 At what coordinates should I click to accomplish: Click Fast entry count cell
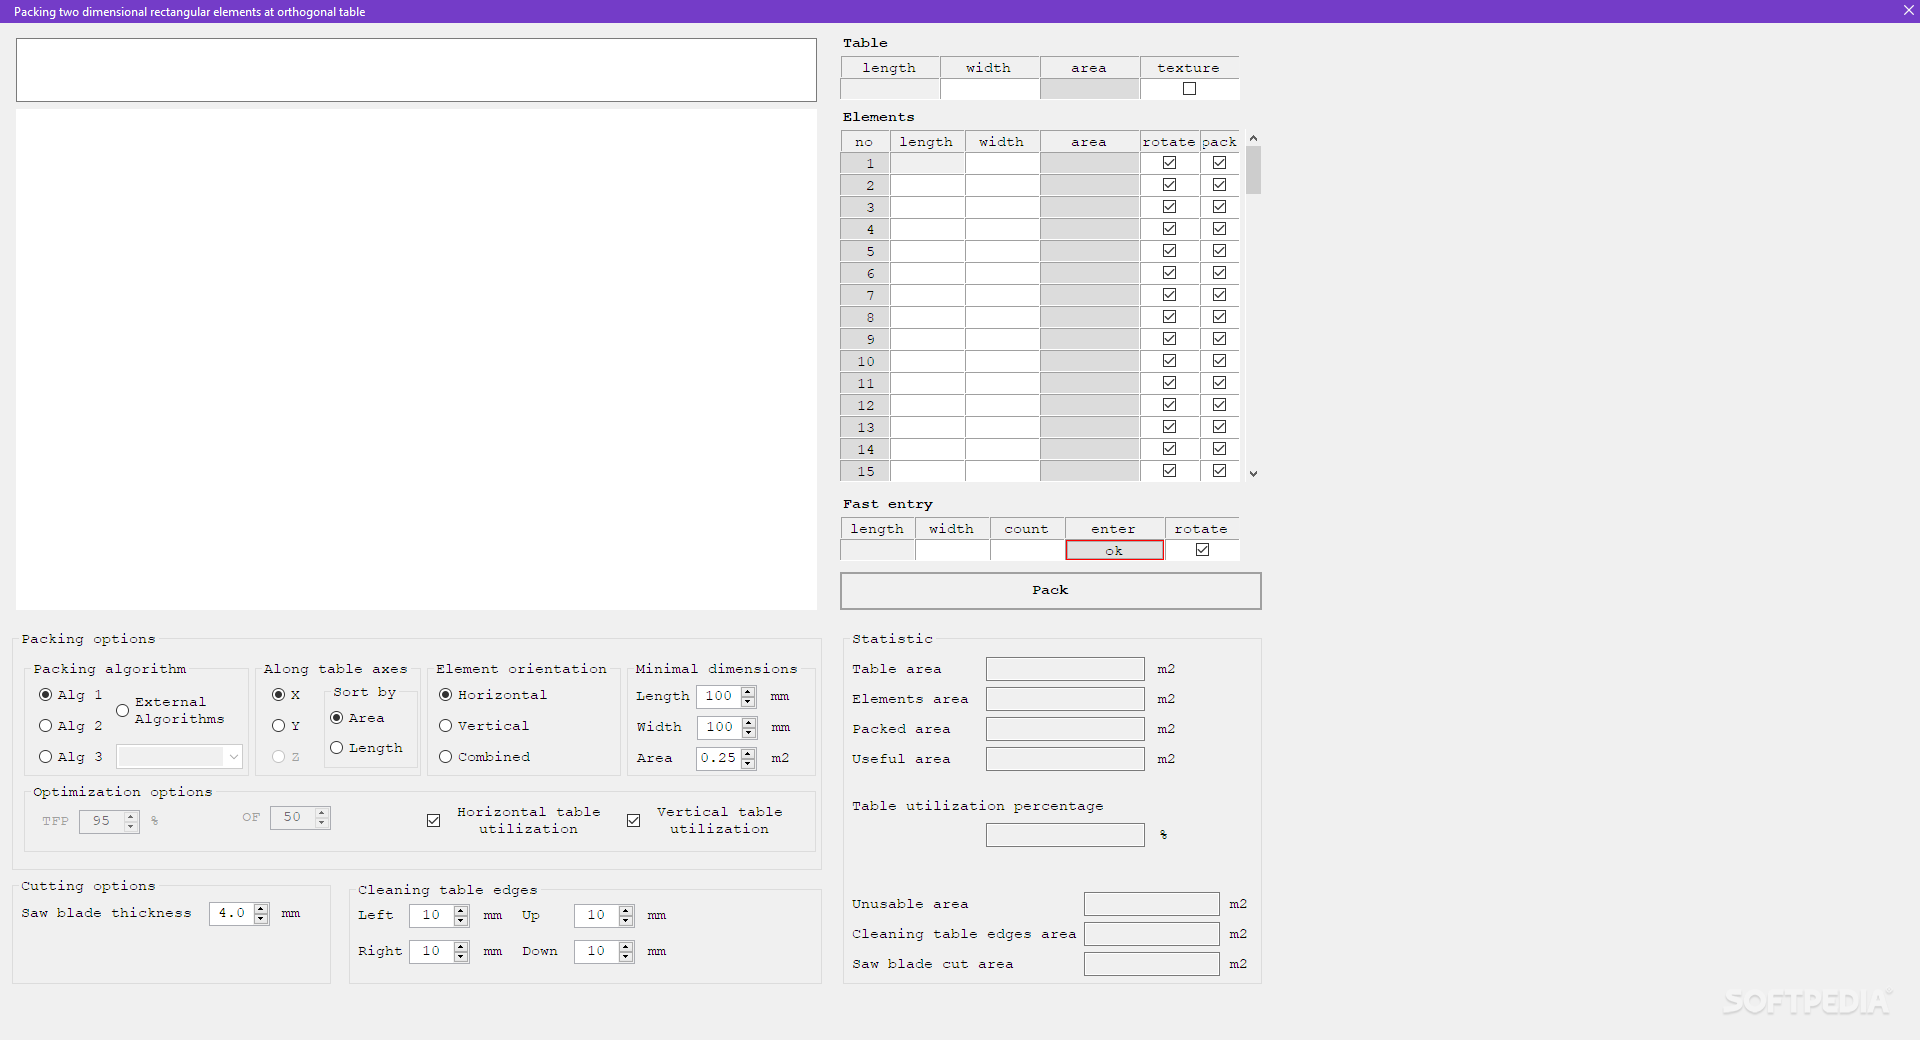pos(1028,551)
